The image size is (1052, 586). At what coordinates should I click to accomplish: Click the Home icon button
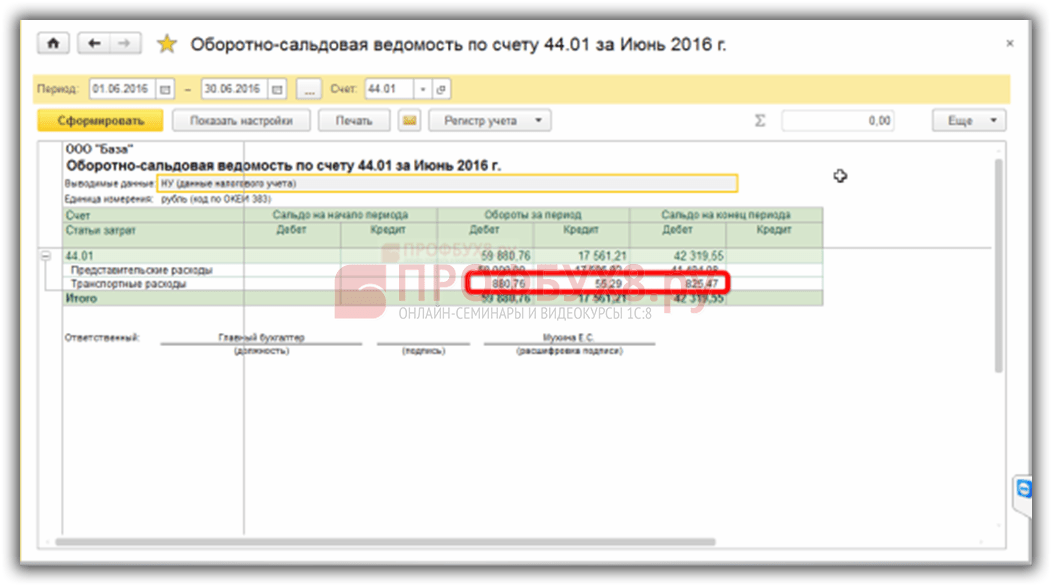point(53,44)
